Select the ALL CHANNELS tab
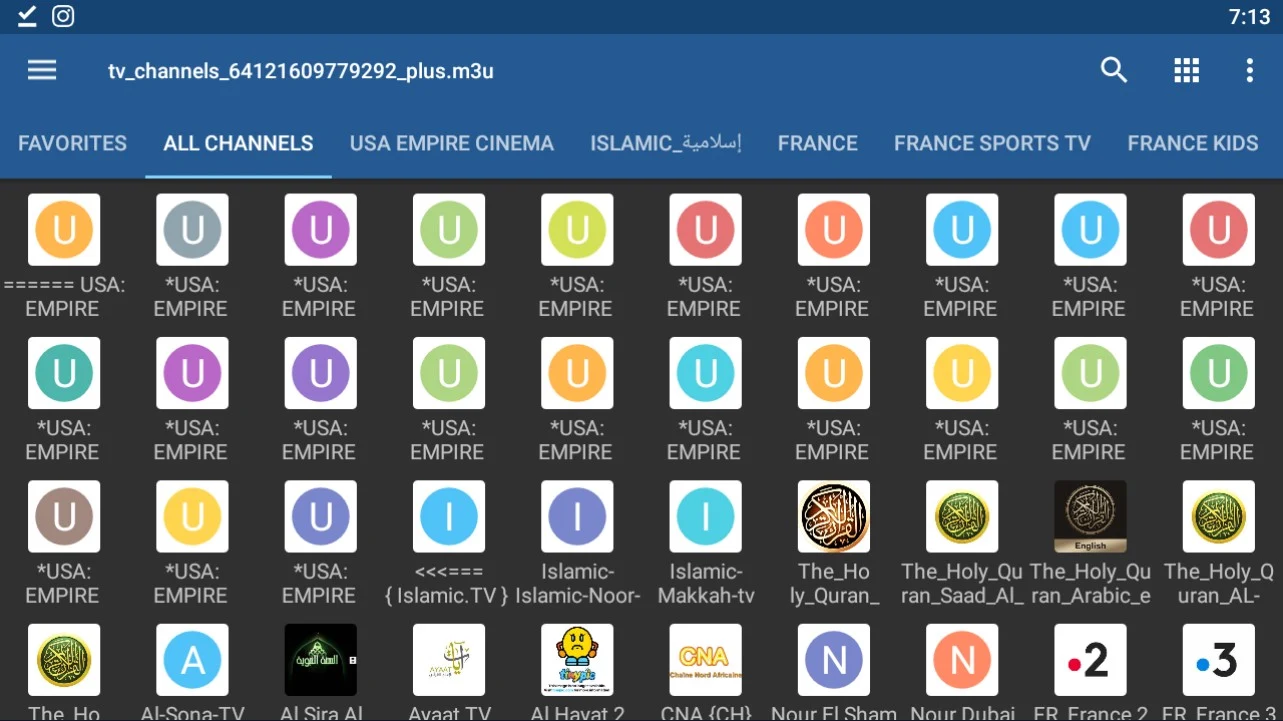This screenshot has height=721, width=1283. tap(238, 143)
